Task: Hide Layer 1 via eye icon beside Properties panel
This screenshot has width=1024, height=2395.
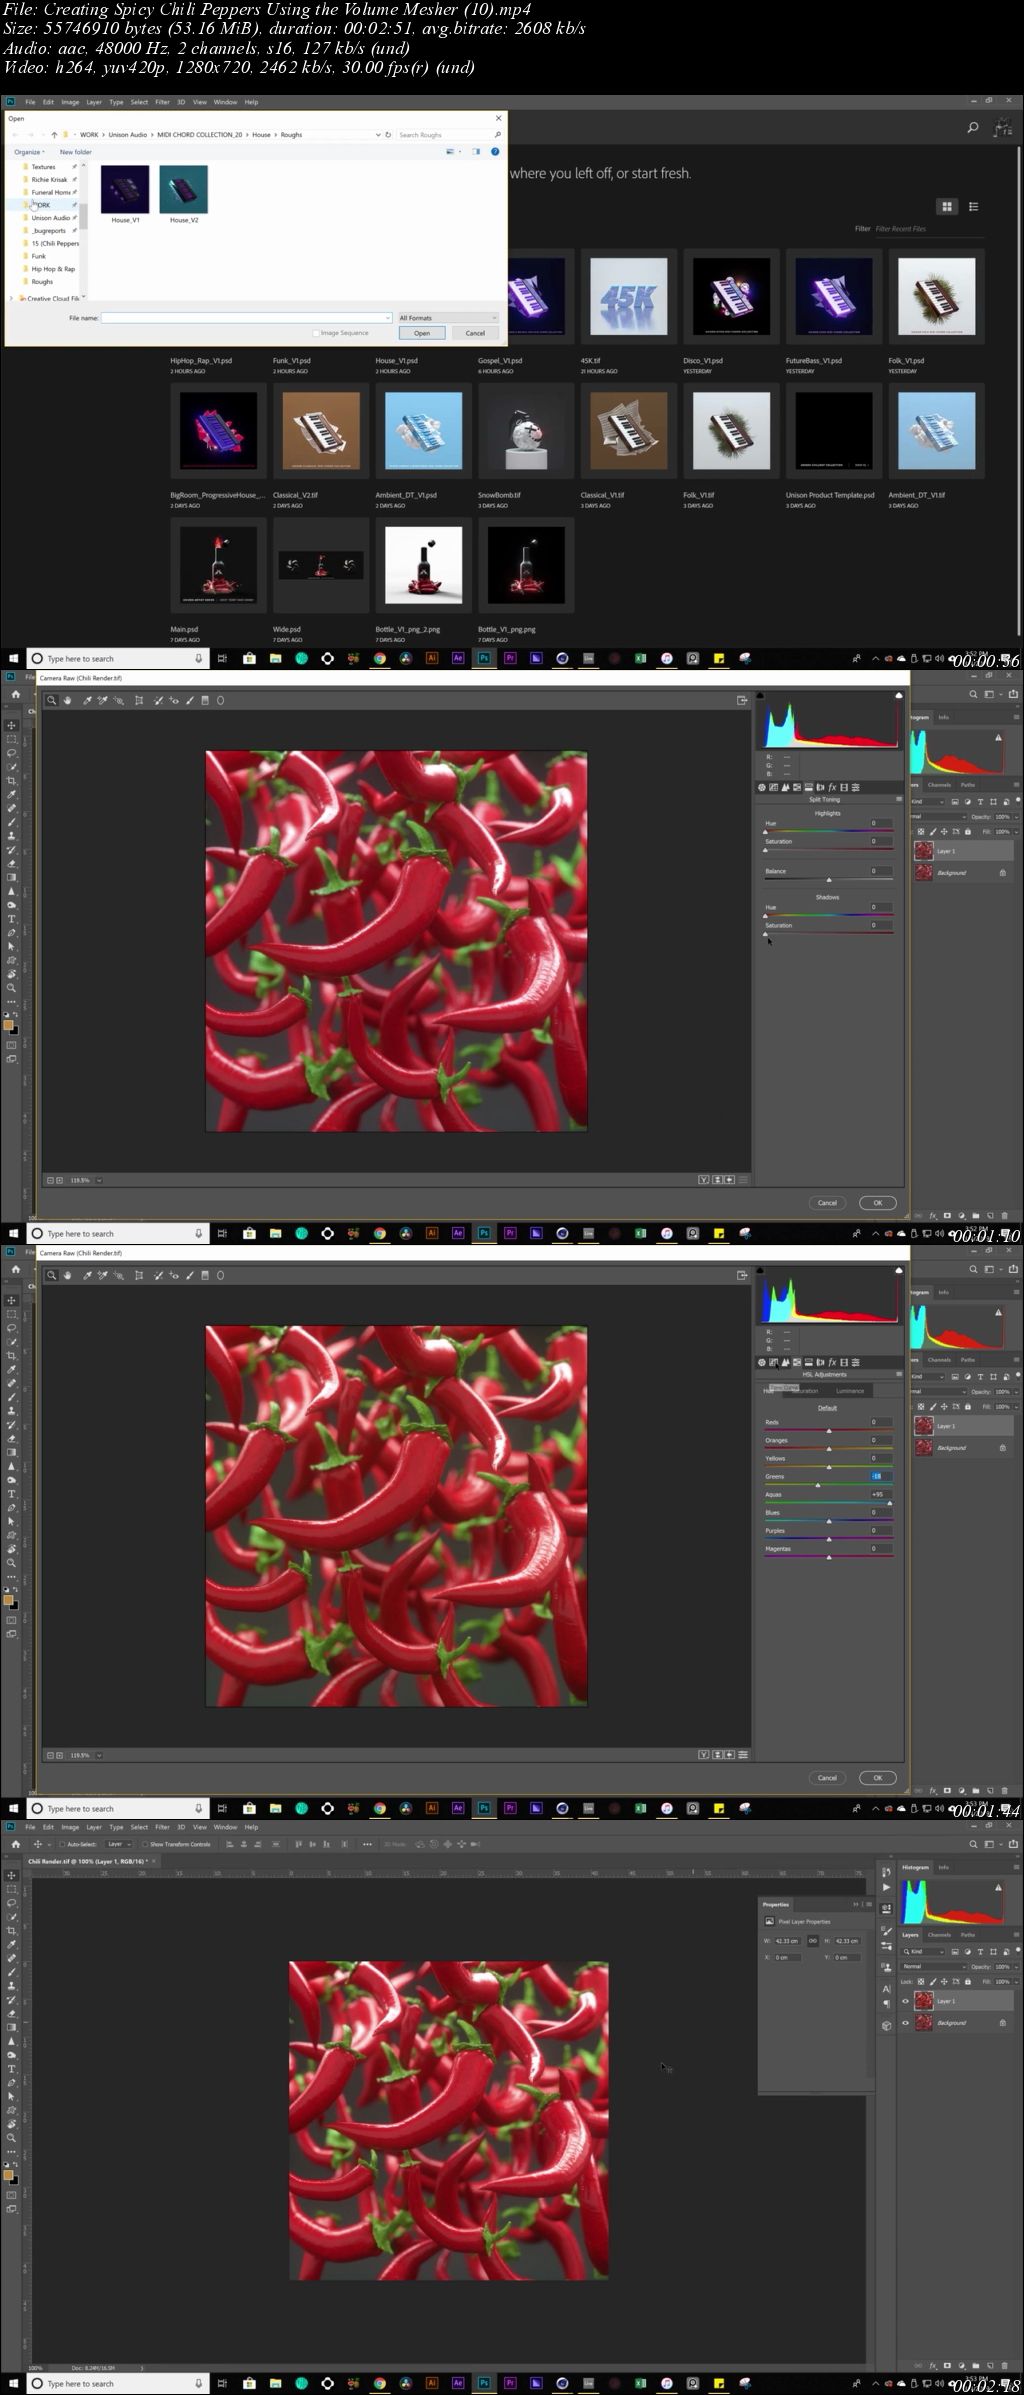Action: pos(905,2001)
